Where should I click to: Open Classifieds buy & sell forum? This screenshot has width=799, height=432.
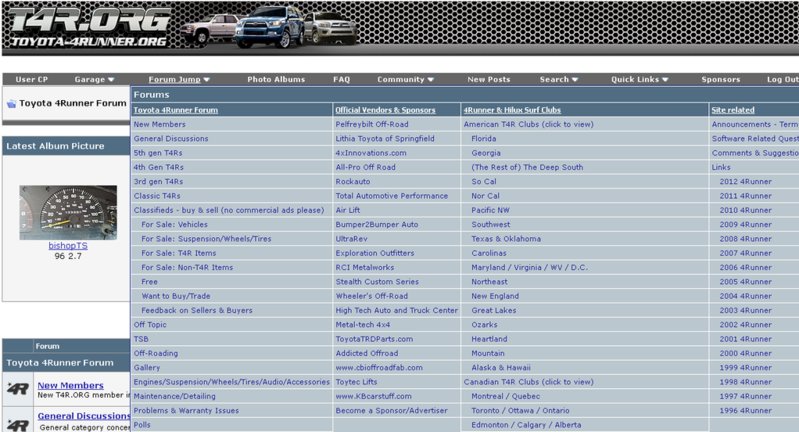[229, 210]
